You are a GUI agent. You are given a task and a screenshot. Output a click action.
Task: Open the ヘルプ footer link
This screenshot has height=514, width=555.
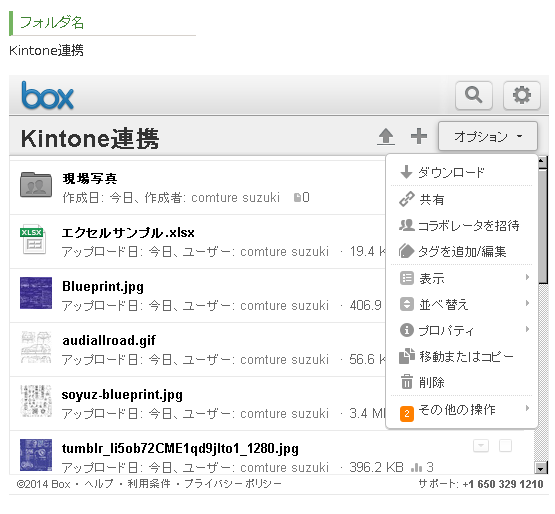pos(99,484)
